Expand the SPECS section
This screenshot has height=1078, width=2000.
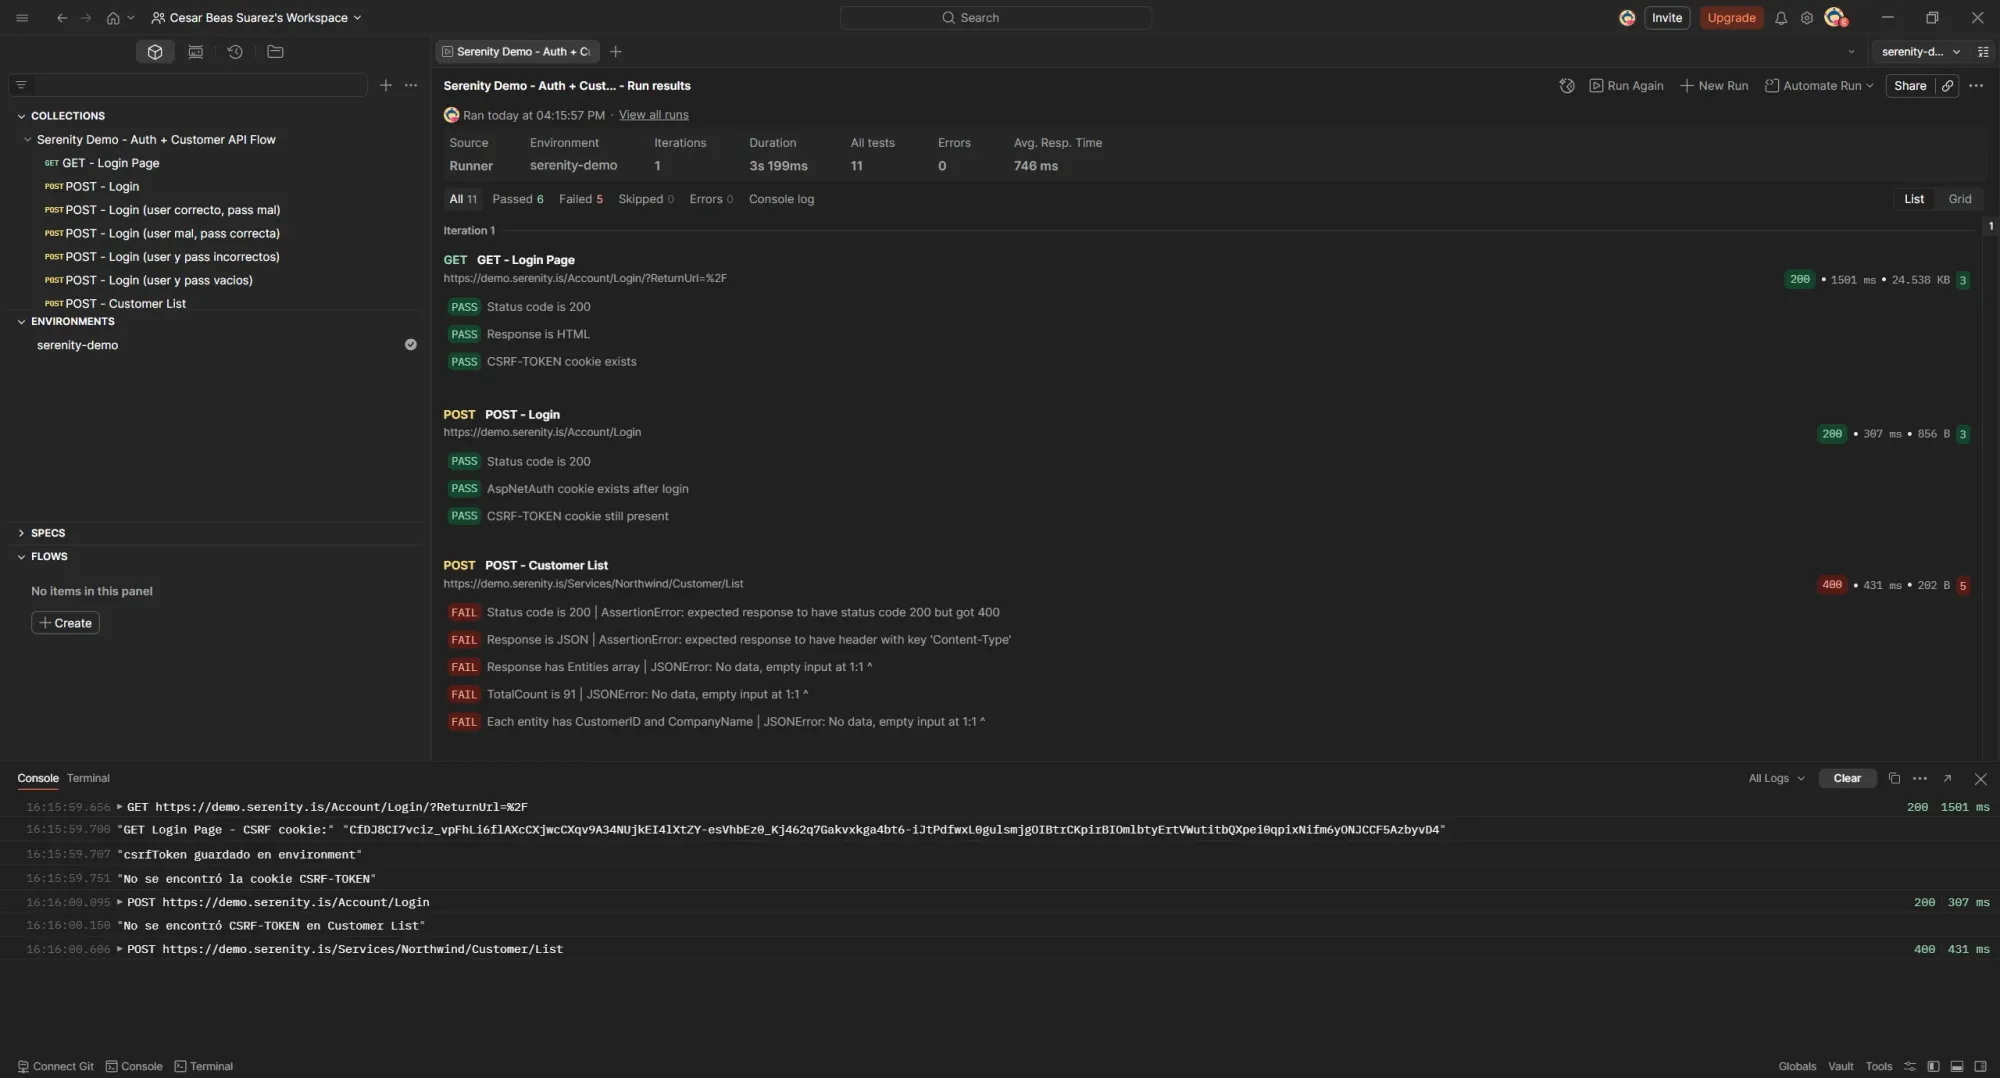[x=22, y=533]
